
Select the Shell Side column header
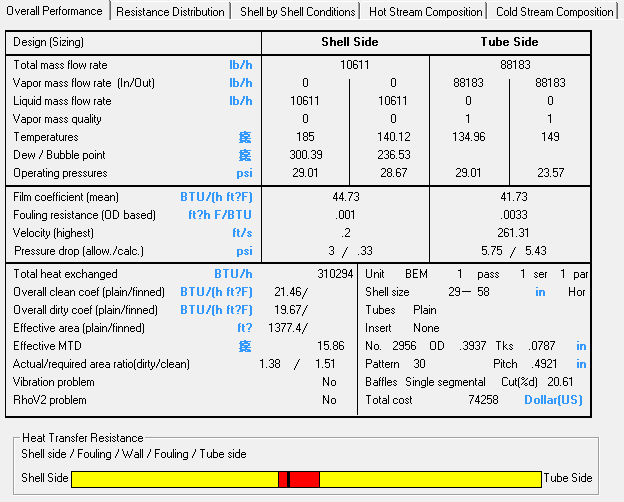pyautogui.click(x=350, y=42)
